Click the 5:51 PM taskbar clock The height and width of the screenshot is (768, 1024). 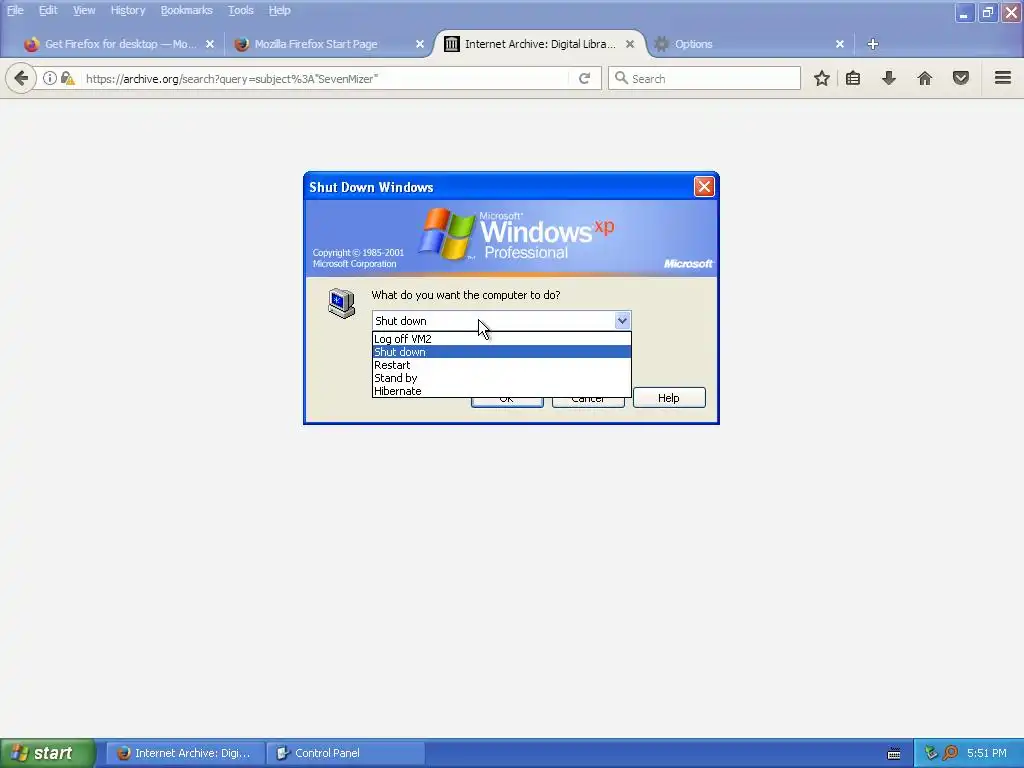pos(987,754)
